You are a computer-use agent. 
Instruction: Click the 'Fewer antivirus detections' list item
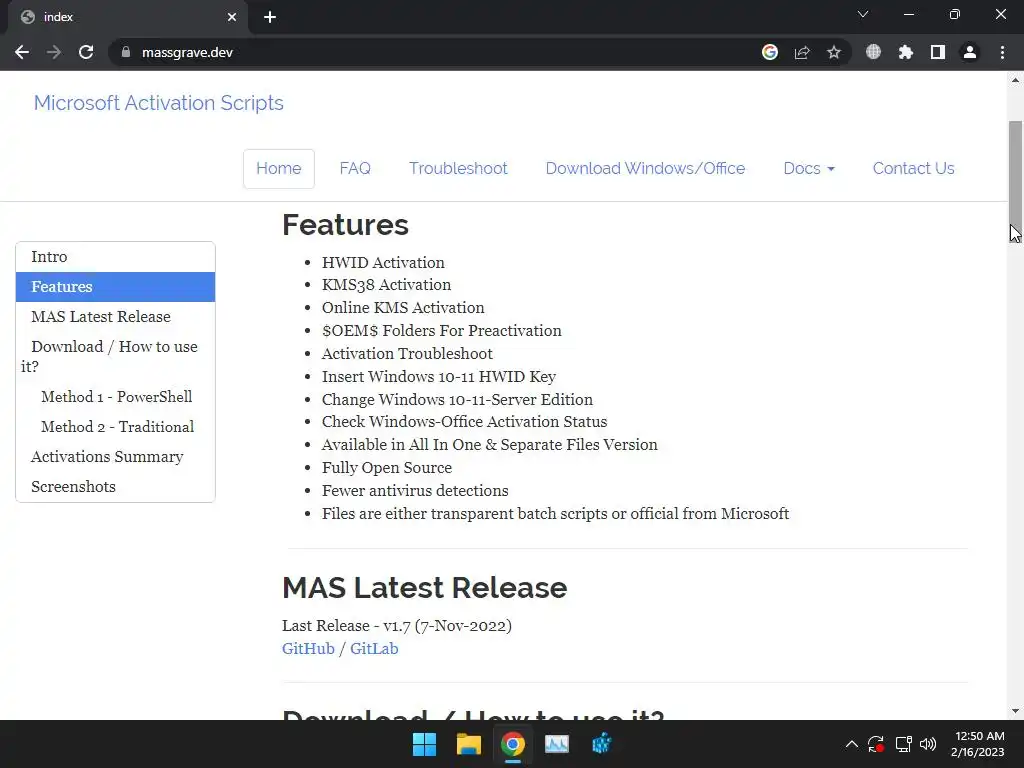tap(415, 490)
